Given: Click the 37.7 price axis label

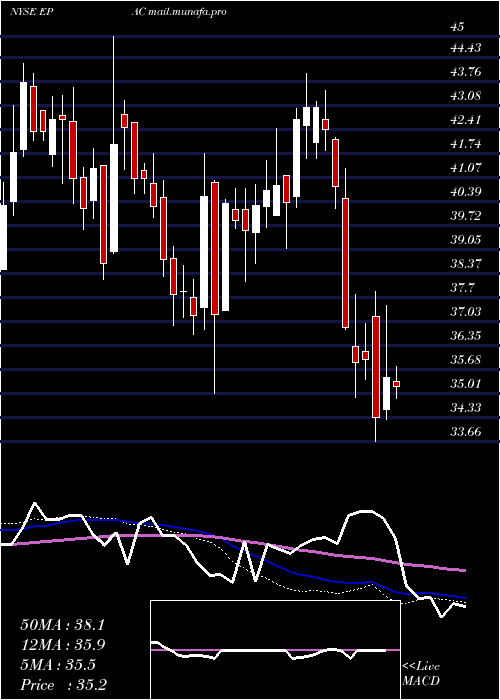Looking at the screenshot, I should (463, 288).
